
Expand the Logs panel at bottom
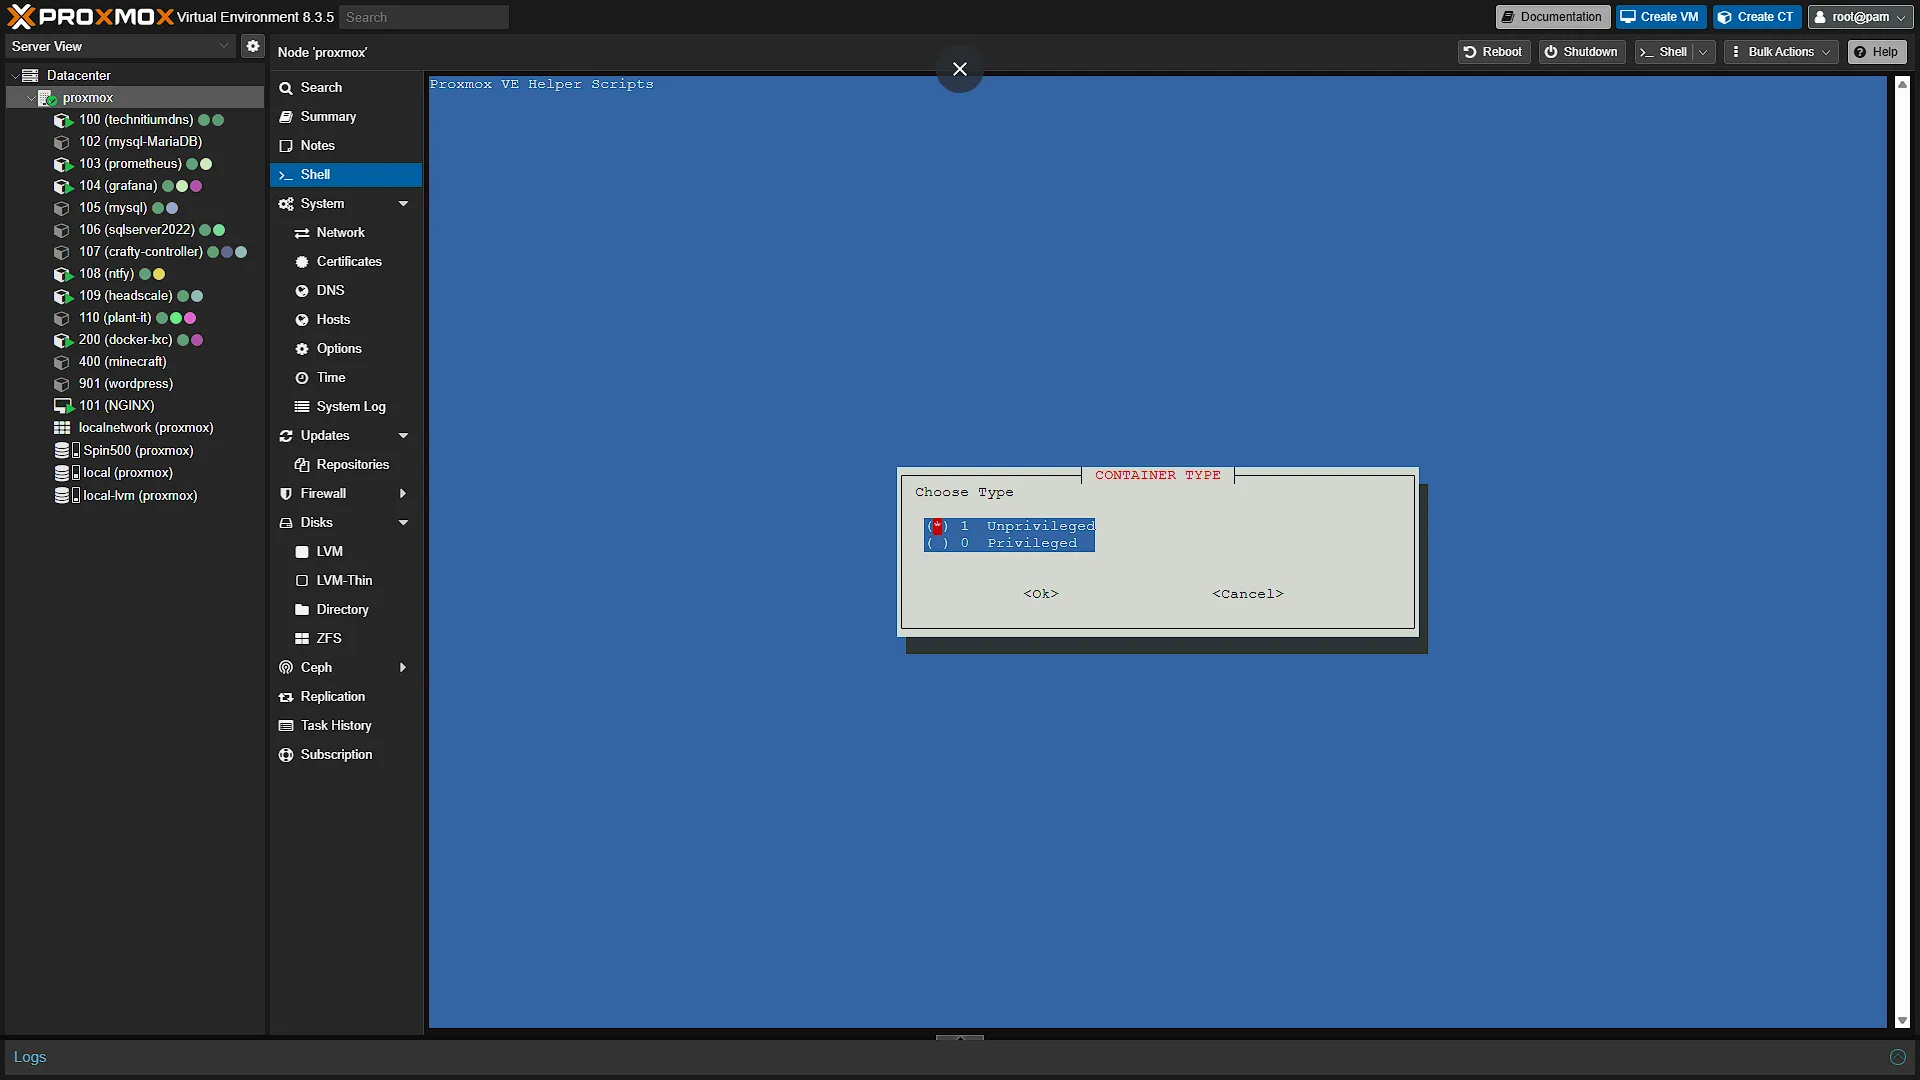pyautogui.click(x=960, y=1038)
